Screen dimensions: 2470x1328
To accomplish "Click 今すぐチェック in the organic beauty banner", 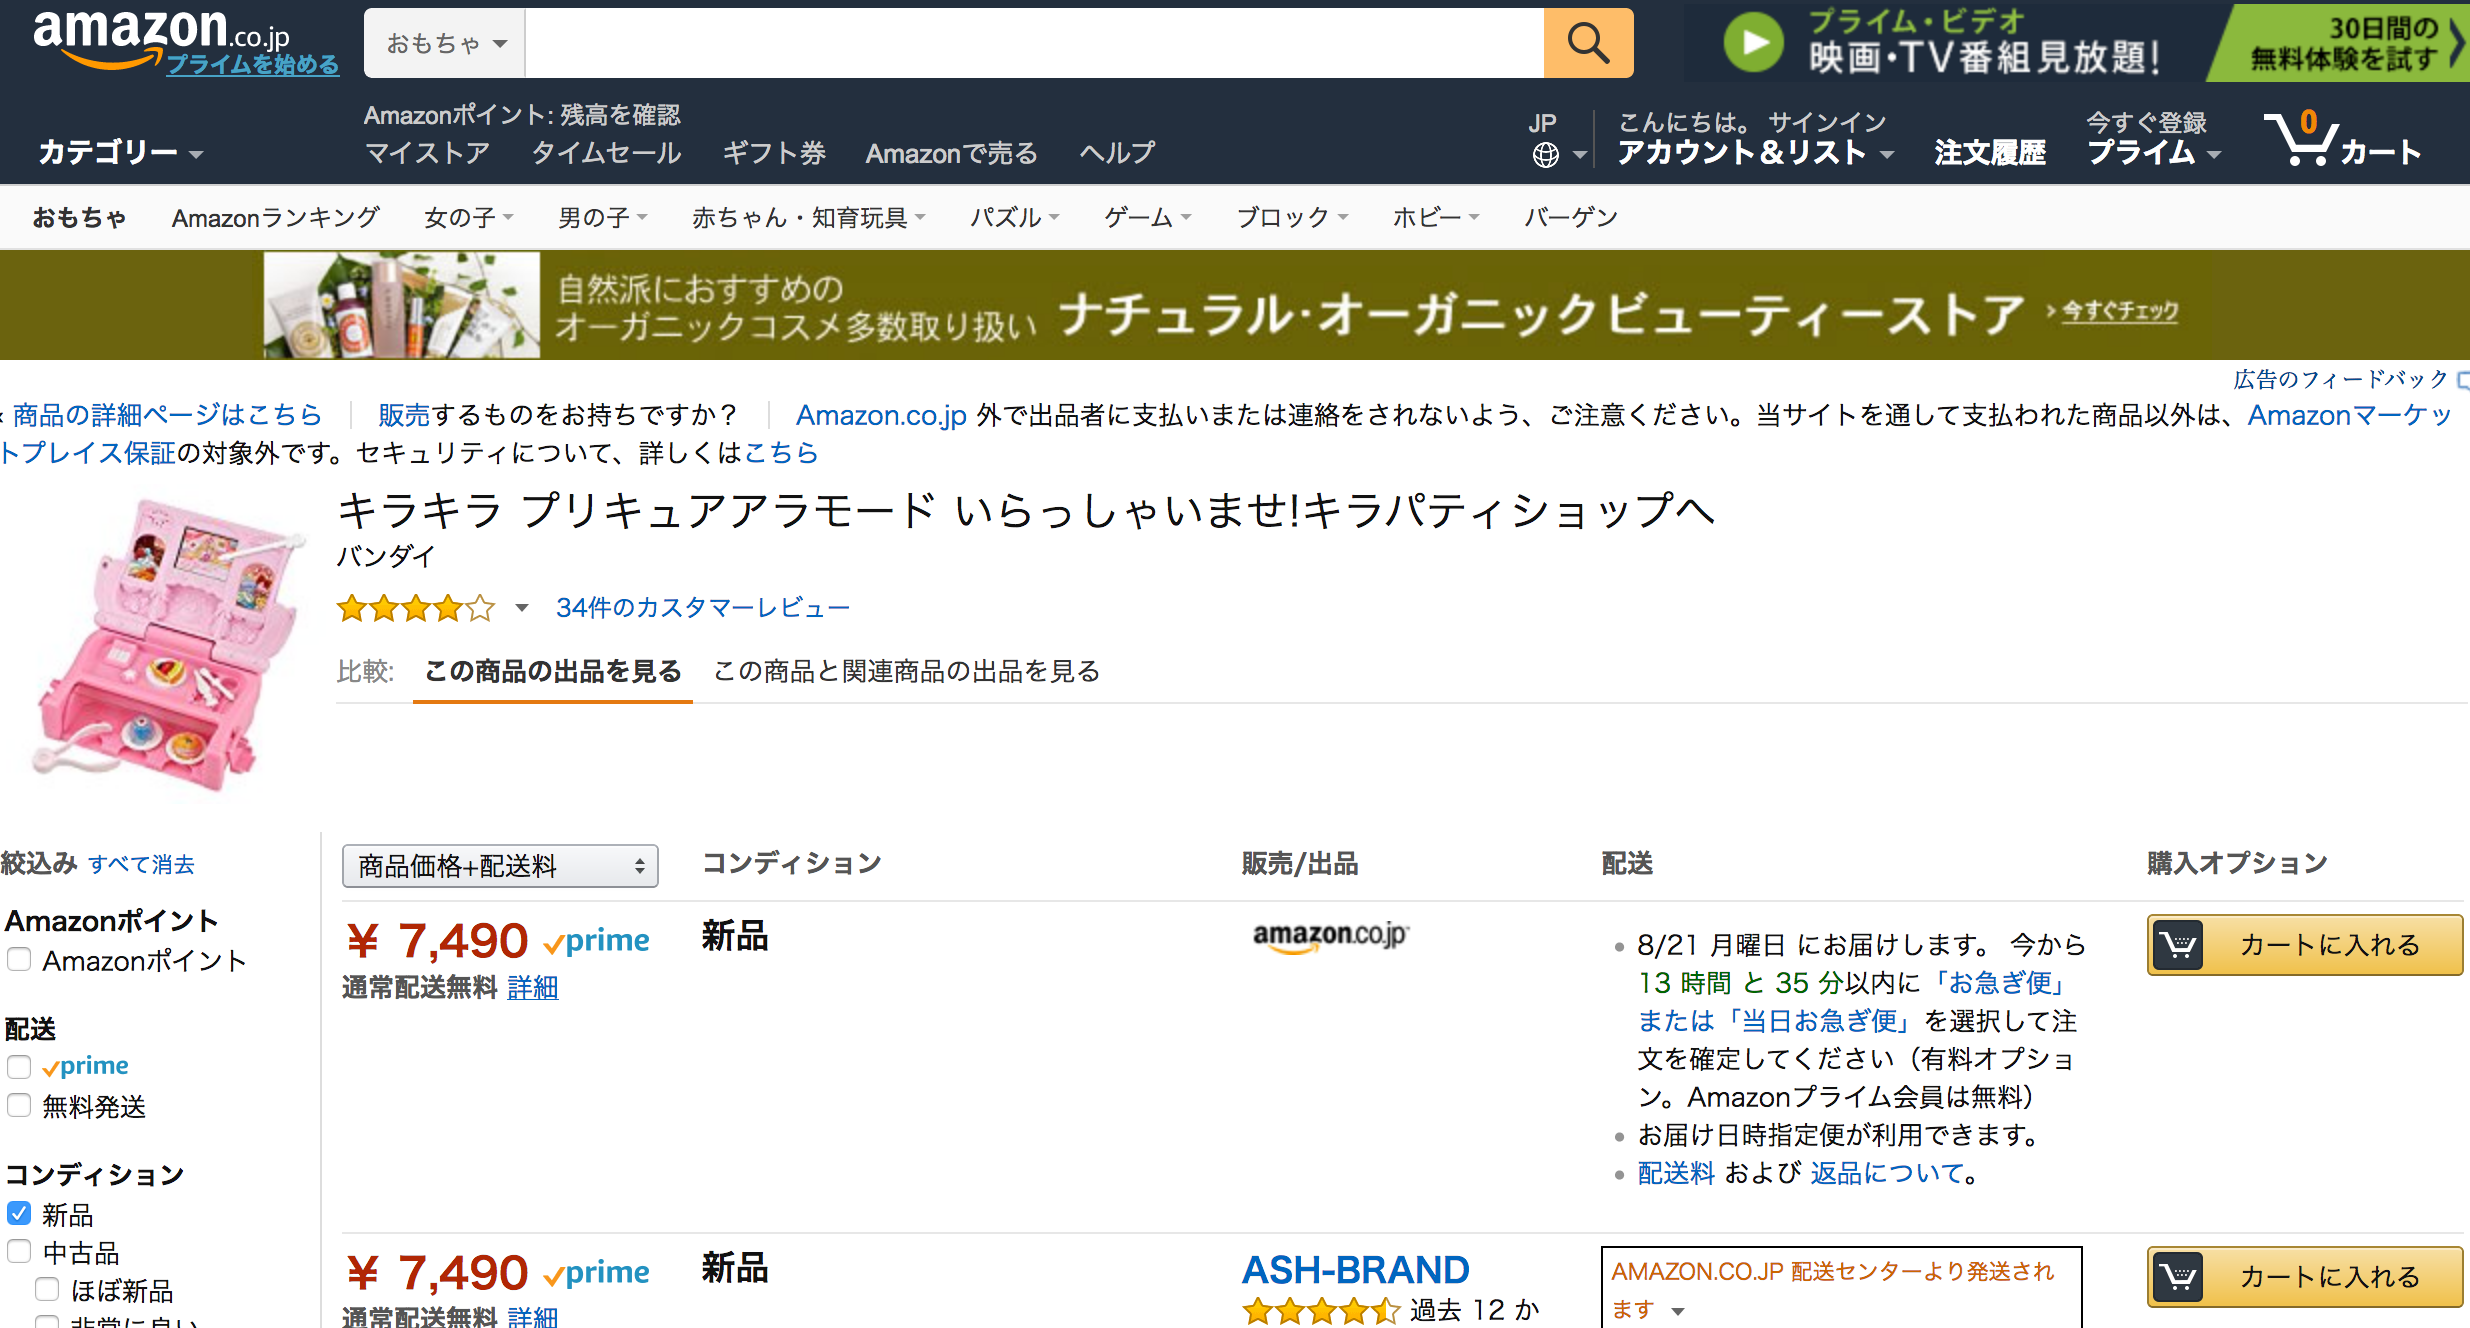I will click(x=2119, y=311).
